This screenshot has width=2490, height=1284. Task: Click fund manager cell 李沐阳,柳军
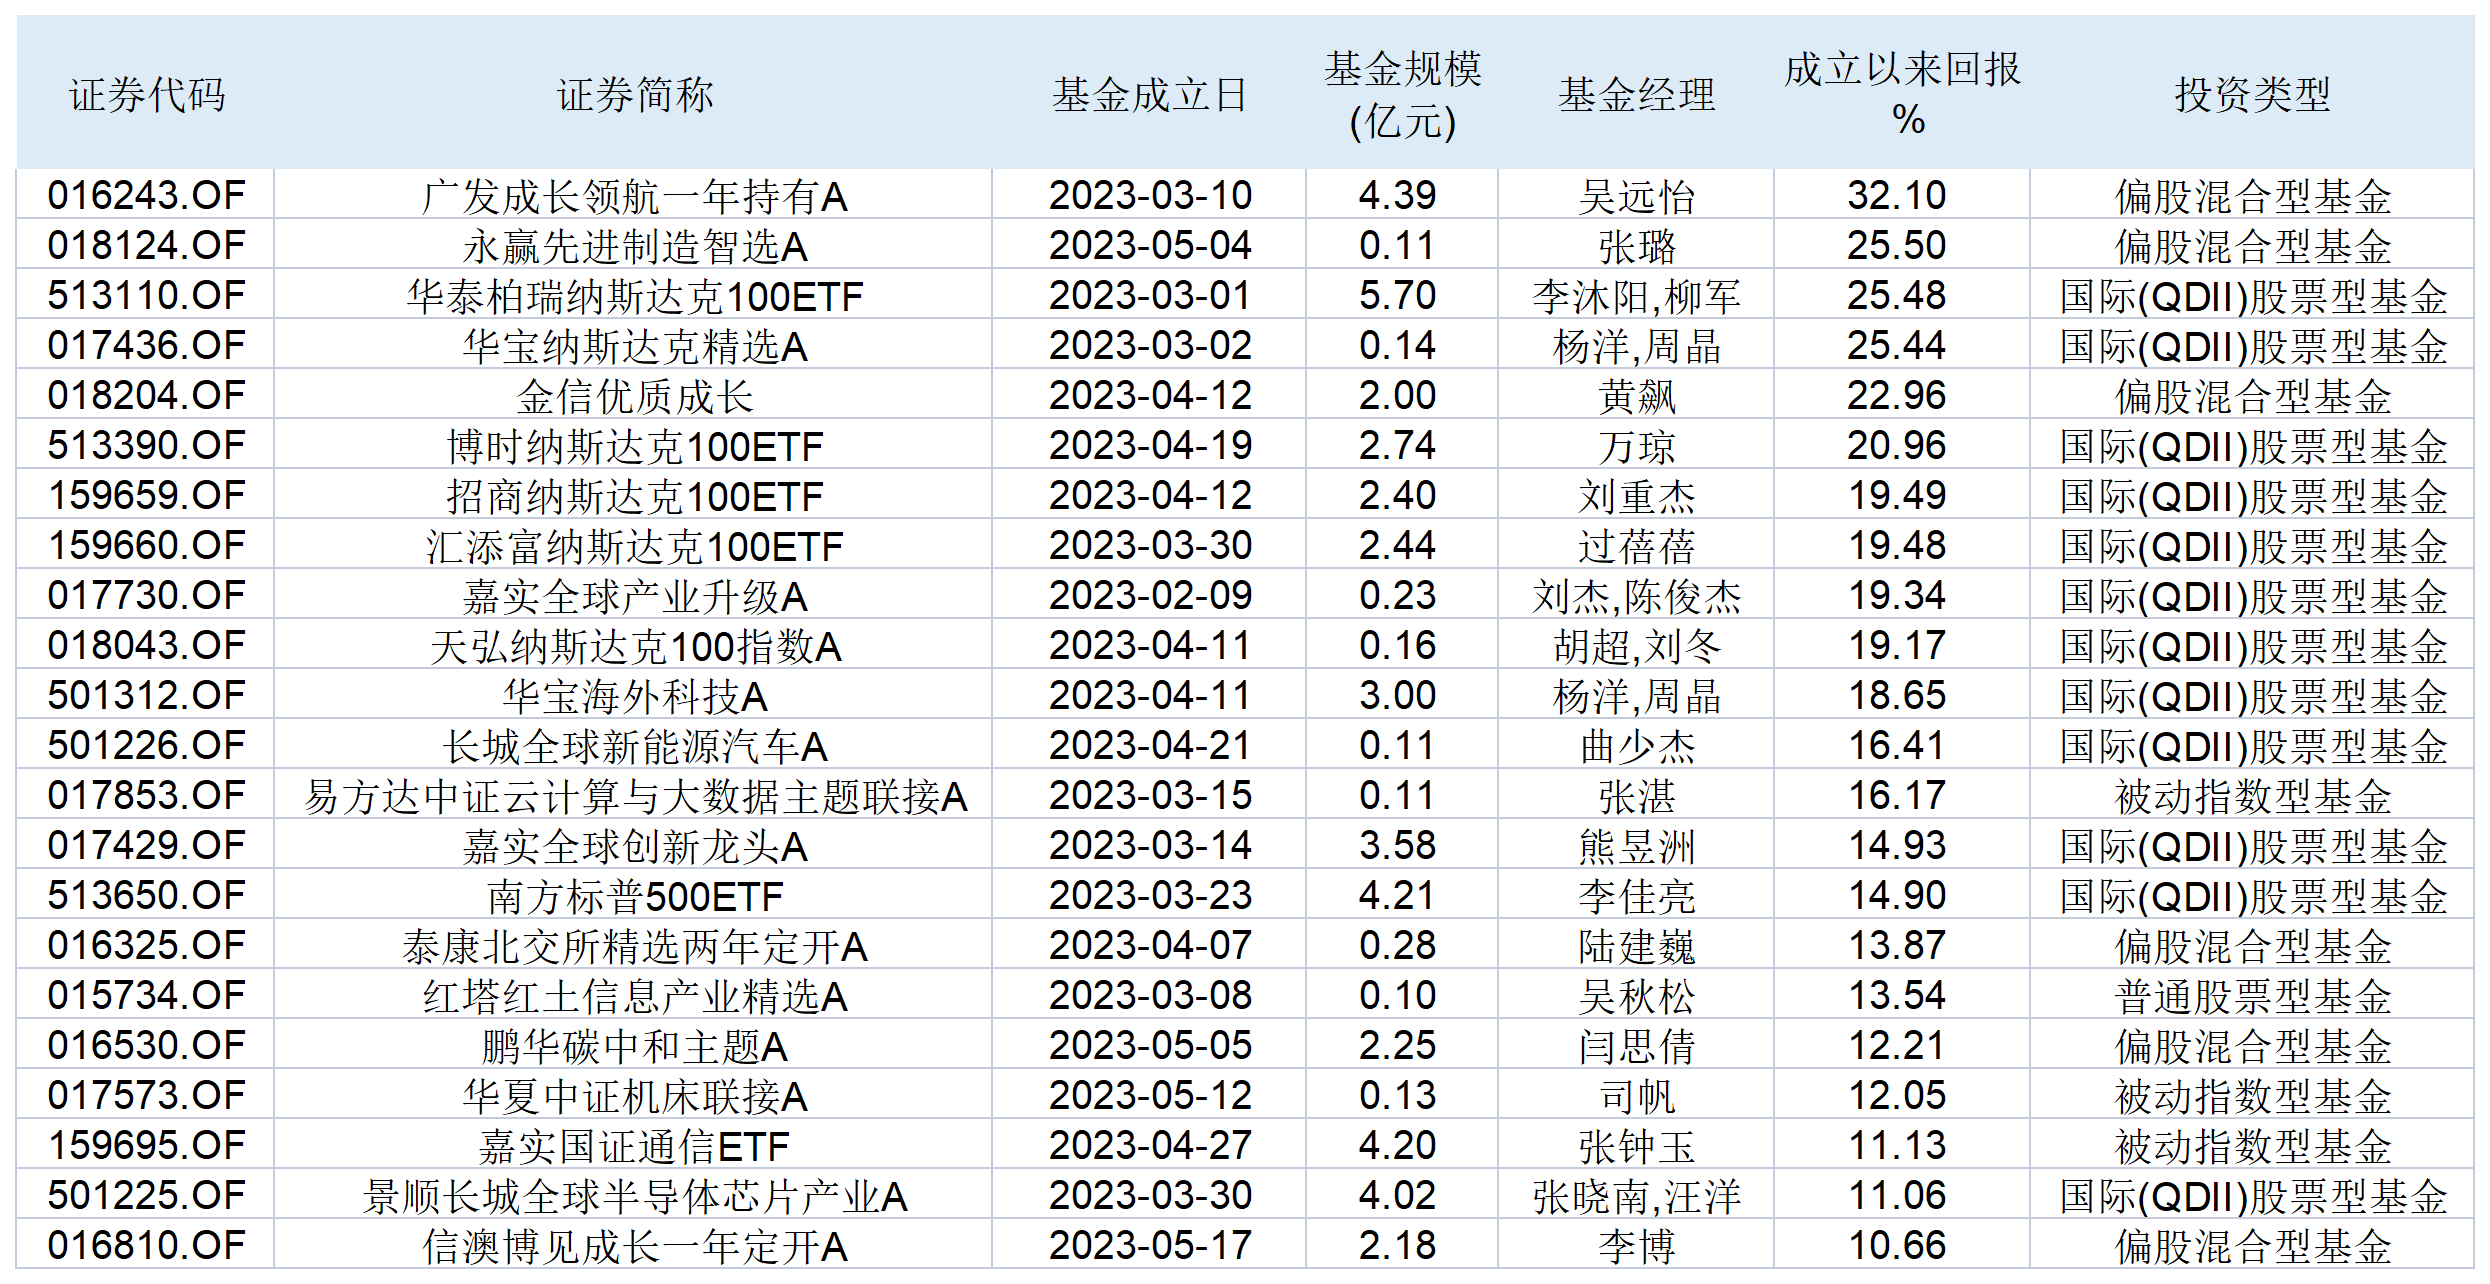(1636, 296)
